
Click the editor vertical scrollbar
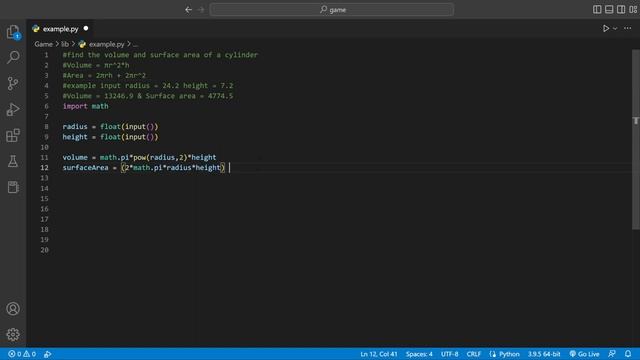point(636,139)
